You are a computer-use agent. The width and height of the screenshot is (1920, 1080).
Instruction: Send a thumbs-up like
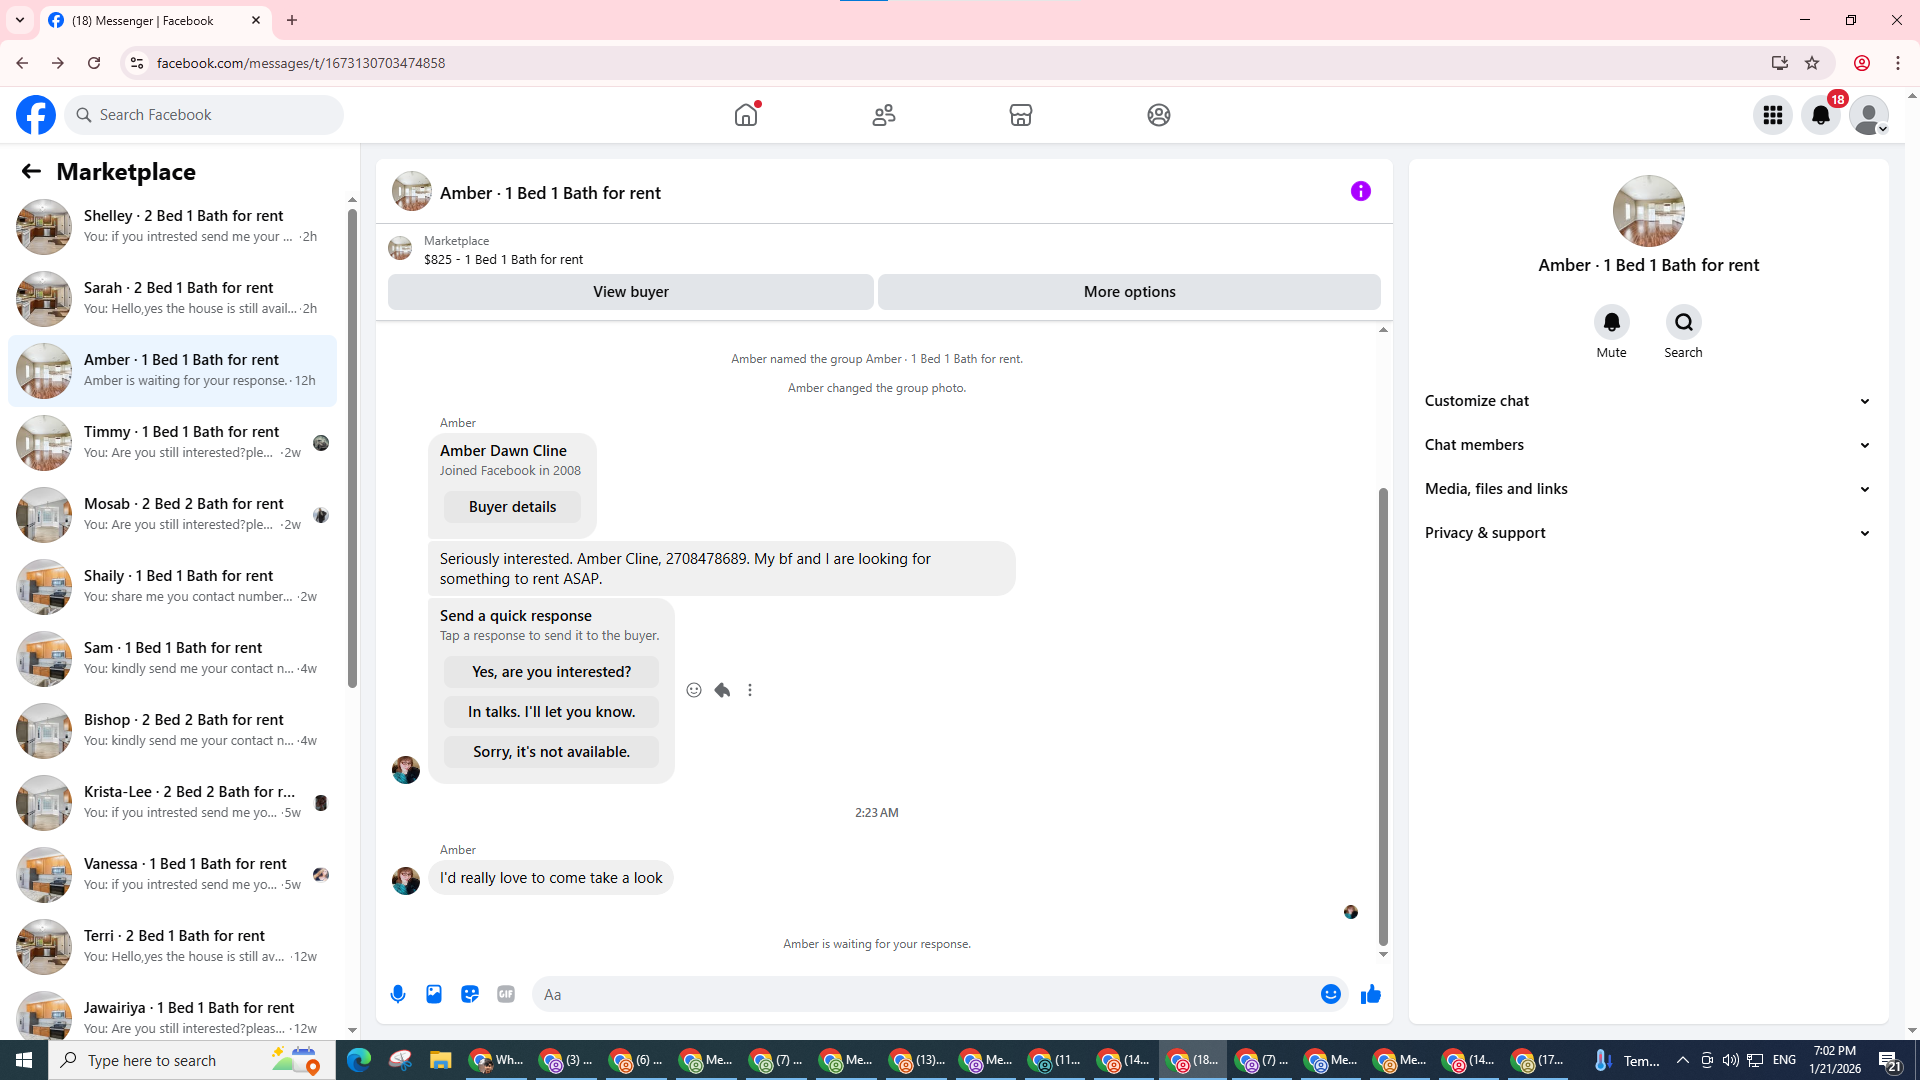point(1370,994)
